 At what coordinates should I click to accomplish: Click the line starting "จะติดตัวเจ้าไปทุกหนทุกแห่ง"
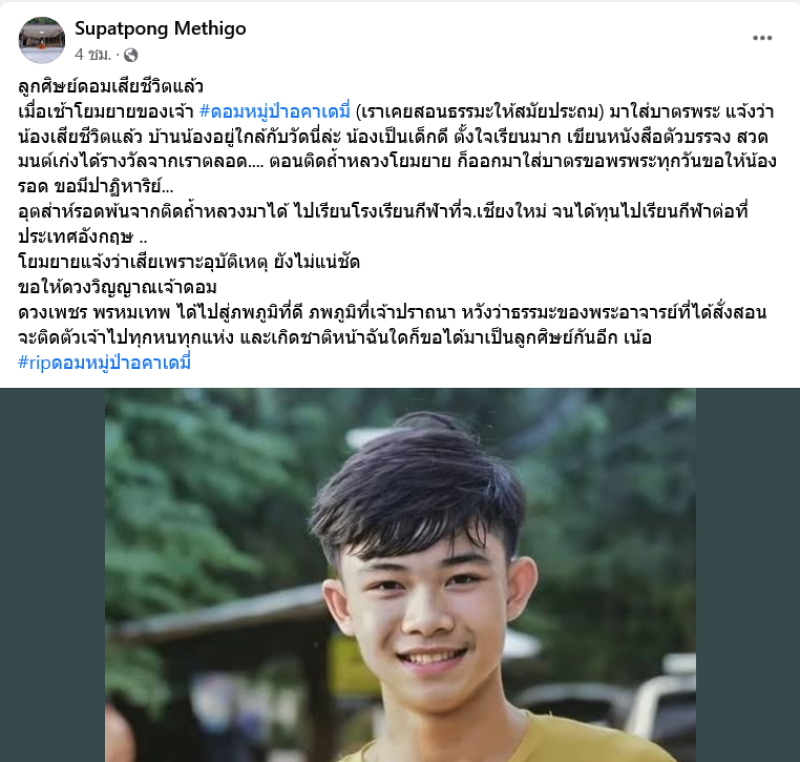[335, 338]
